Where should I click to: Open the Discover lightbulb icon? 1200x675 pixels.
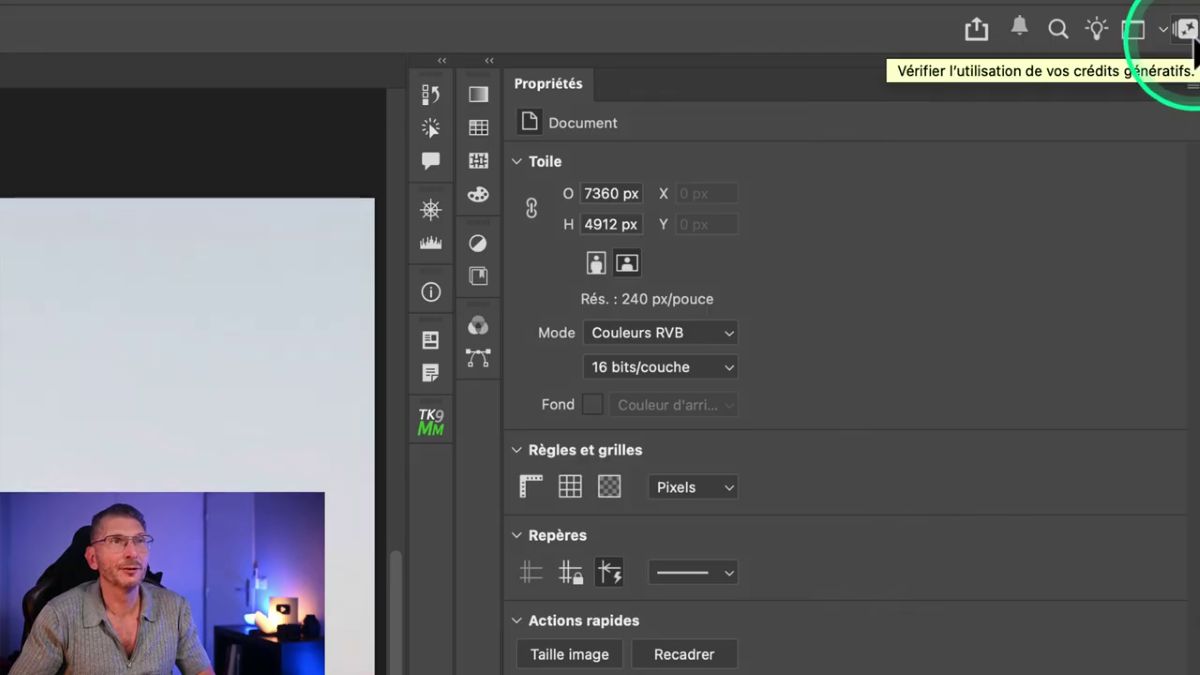click(x=1097, y=28)
